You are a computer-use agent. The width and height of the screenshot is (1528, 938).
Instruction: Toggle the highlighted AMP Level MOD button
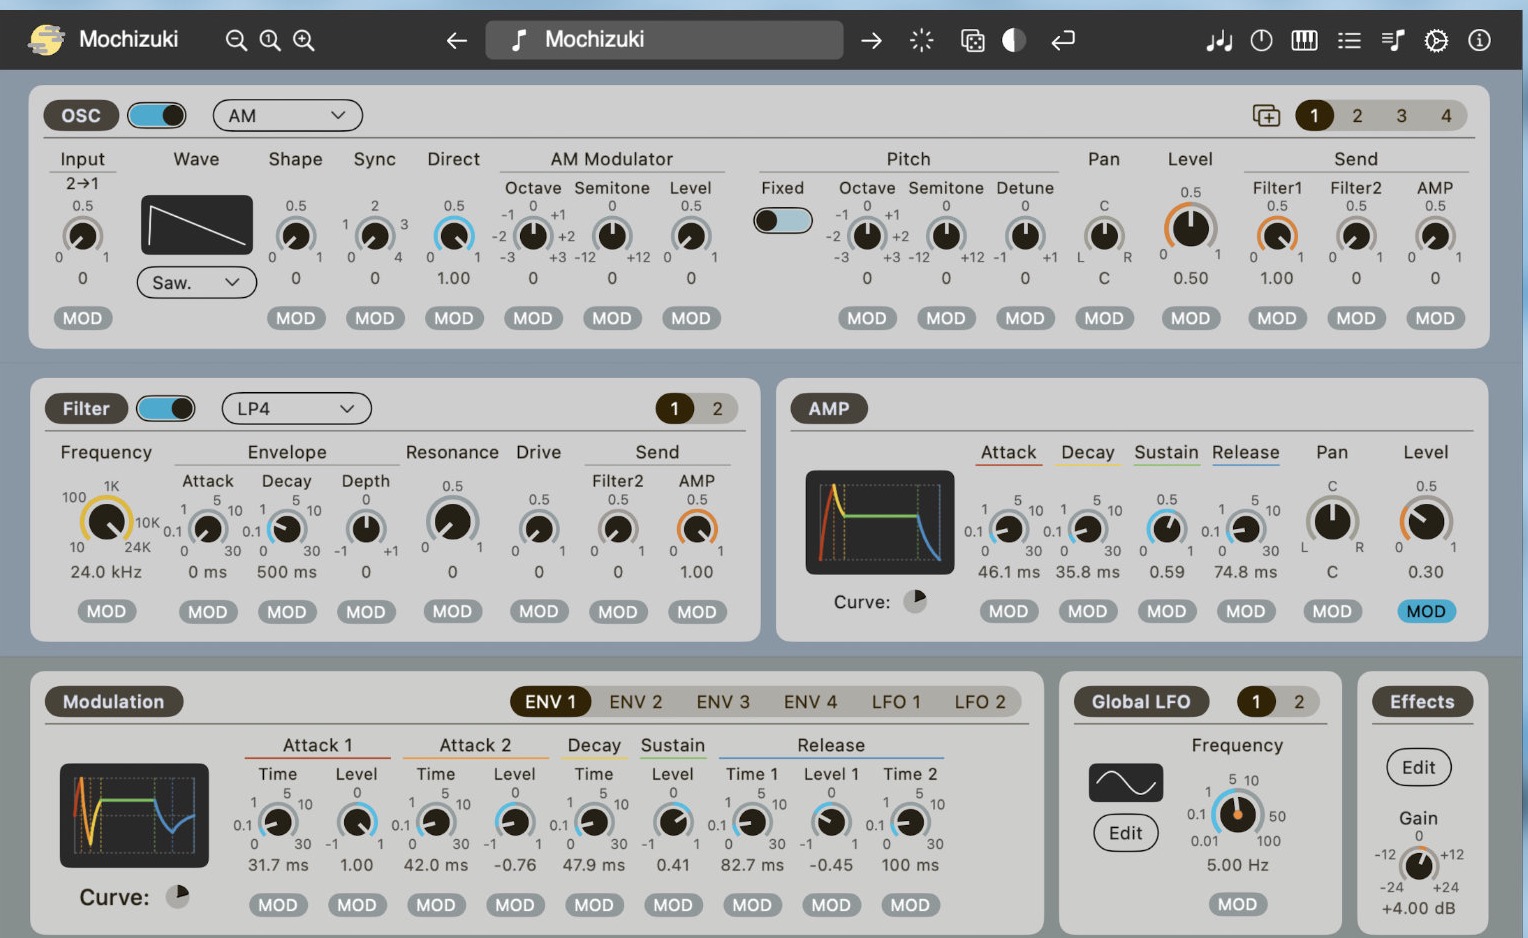tap(1426, 611)
